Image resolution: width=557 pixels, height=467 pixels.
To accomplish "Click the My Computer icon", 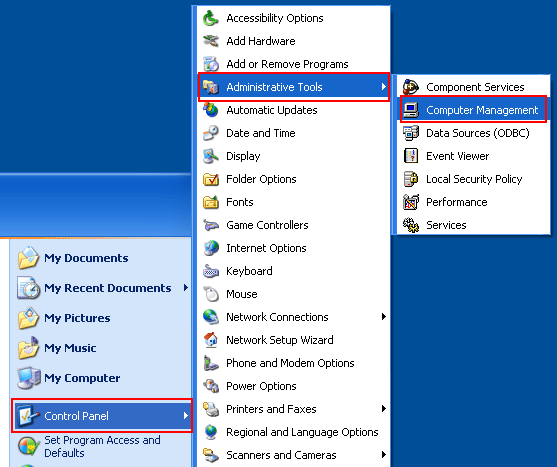I will coord(28,378).
